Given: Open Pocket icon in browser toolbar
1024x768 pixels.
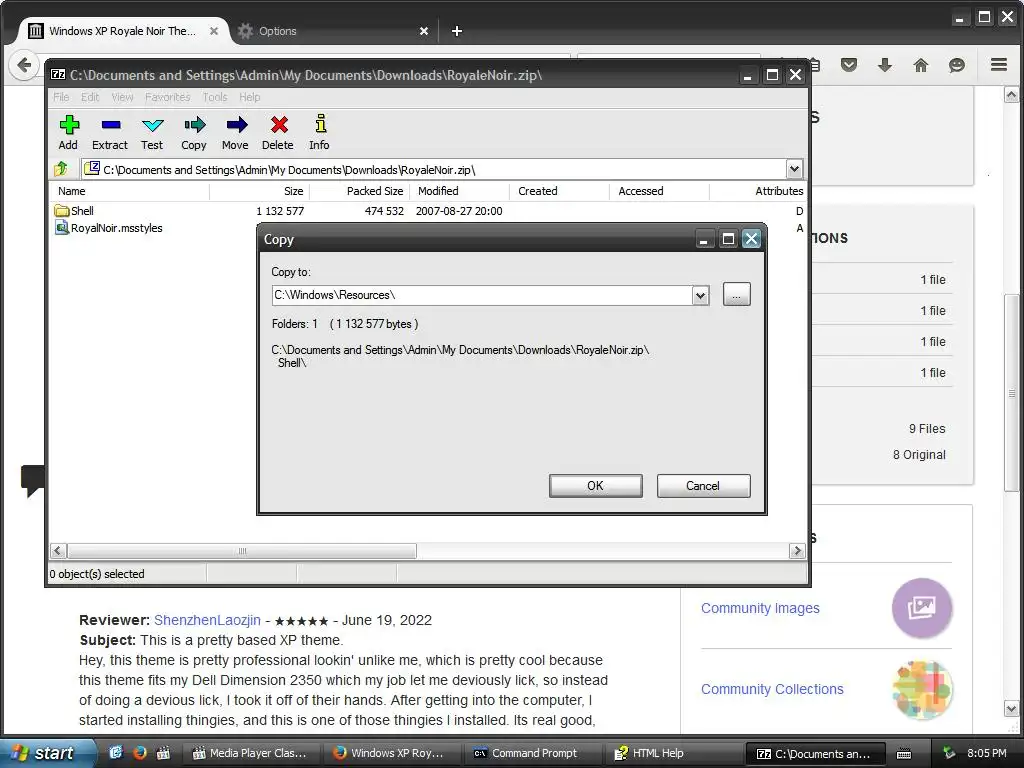Looking at the screenshot, I should click(849, 65).
